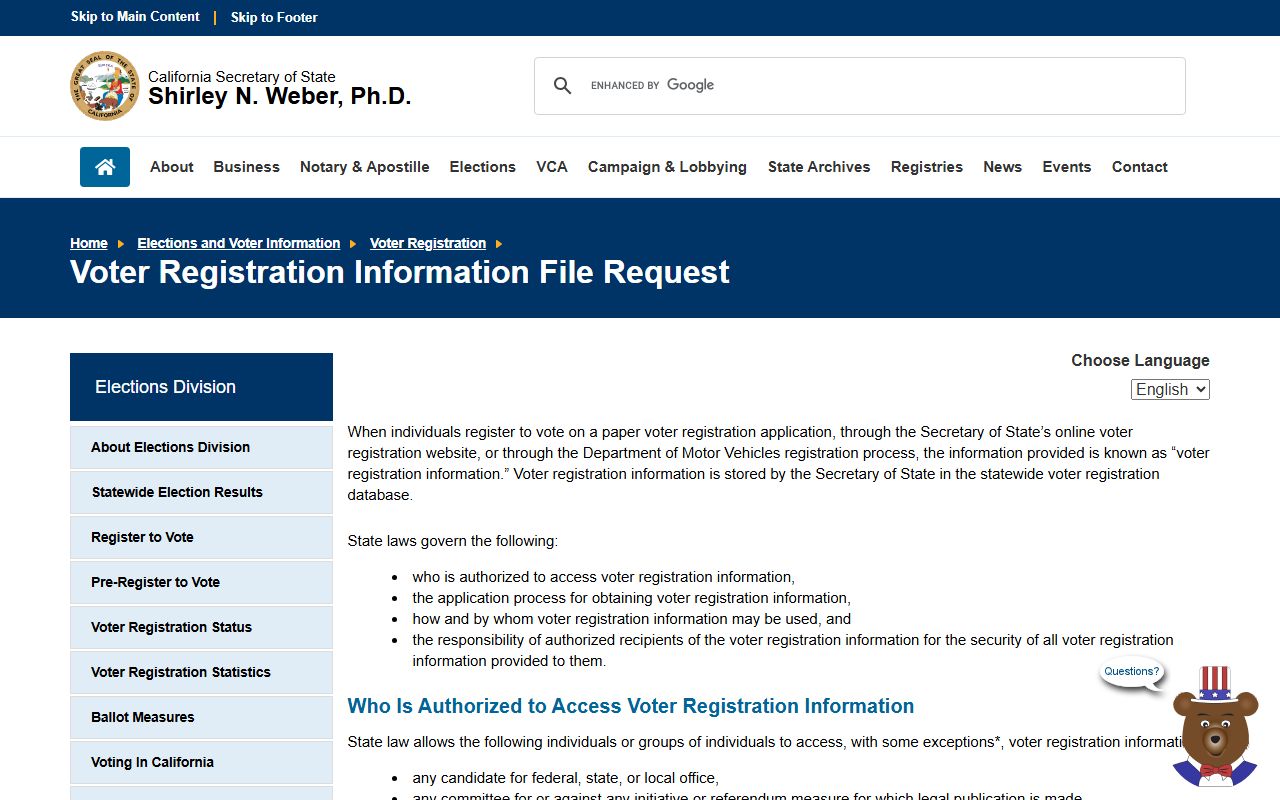Open Voter Registration breadcrumb link

pos(428,243)
